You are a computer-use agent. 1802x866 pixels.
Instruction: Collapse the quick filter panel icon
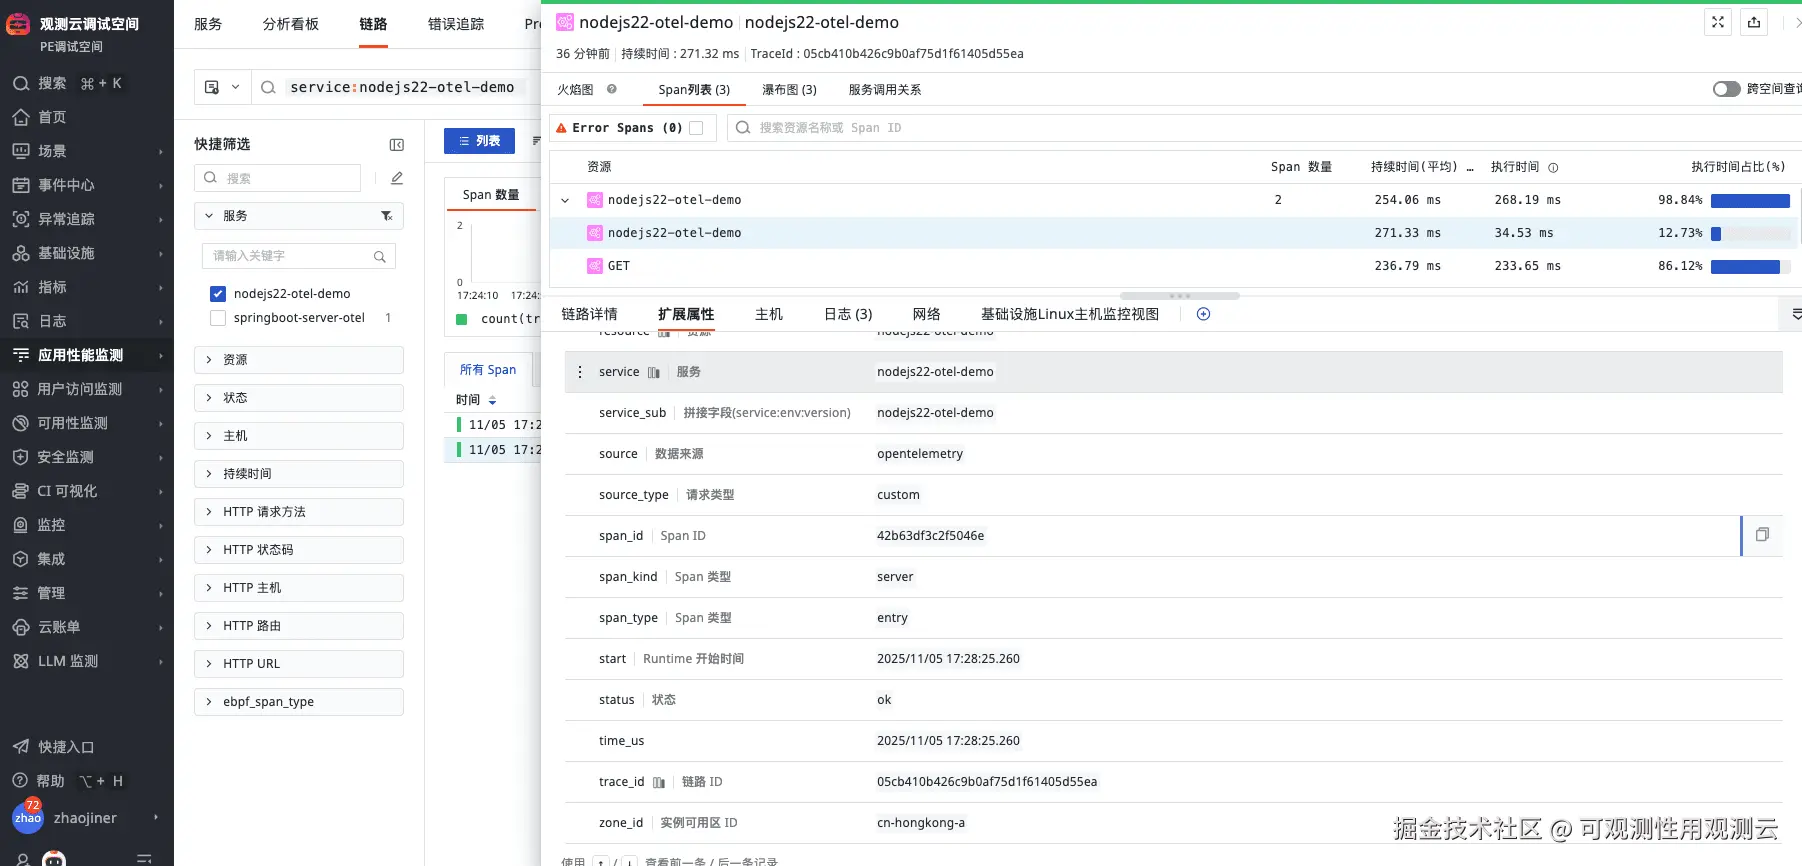coord(396,145)
